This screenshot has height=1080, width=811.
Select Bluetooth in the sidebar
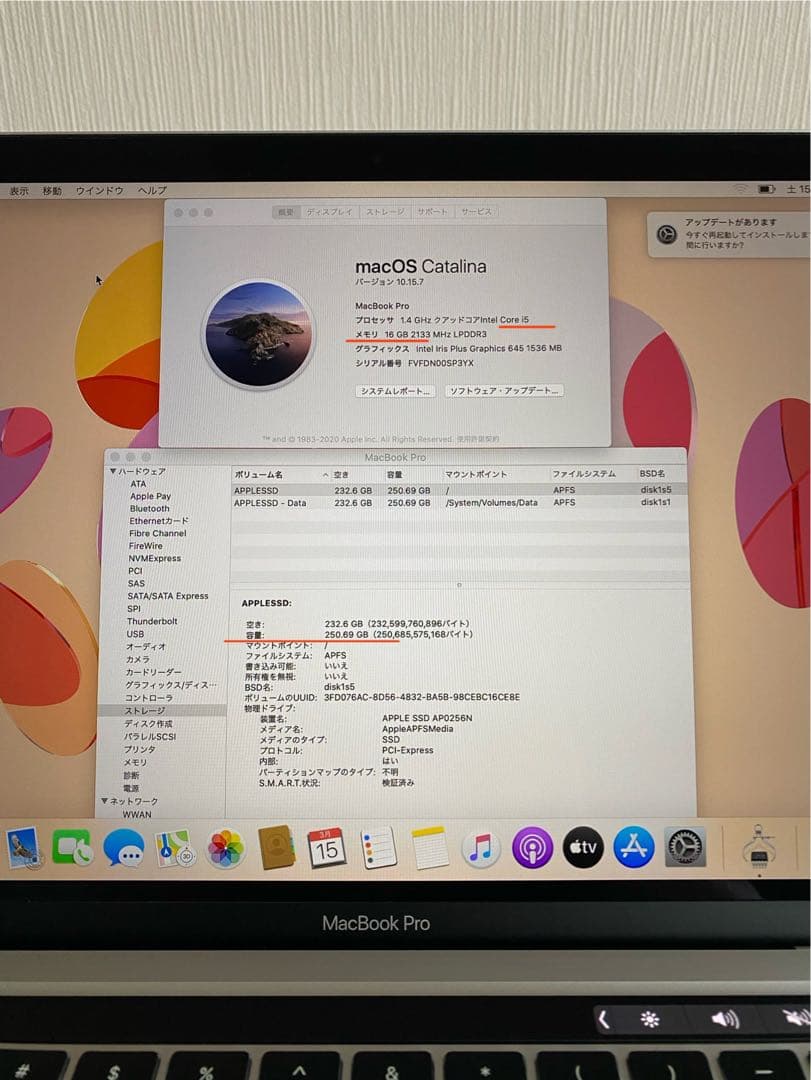[149, 508]
